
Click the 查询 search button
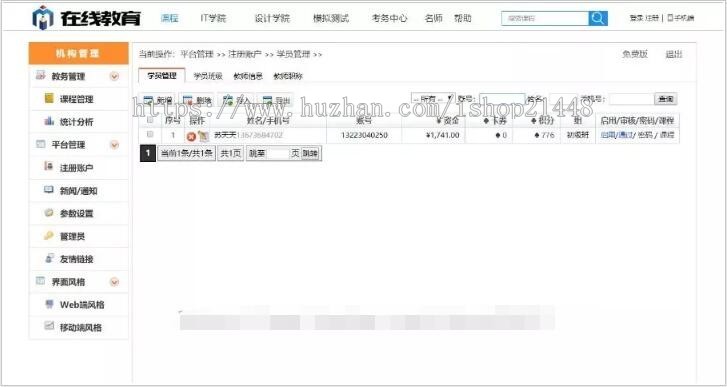(666, 99)
